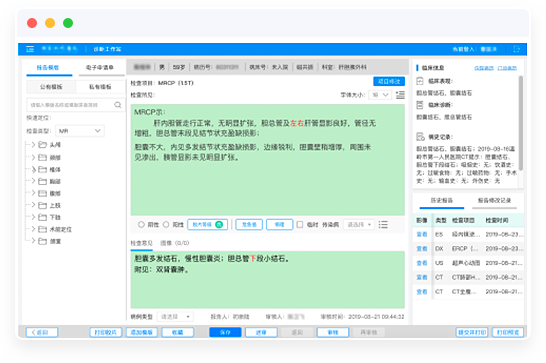546x363 pixels.
Task: Select the 阴性 radio button
Action: click(141, 225)
